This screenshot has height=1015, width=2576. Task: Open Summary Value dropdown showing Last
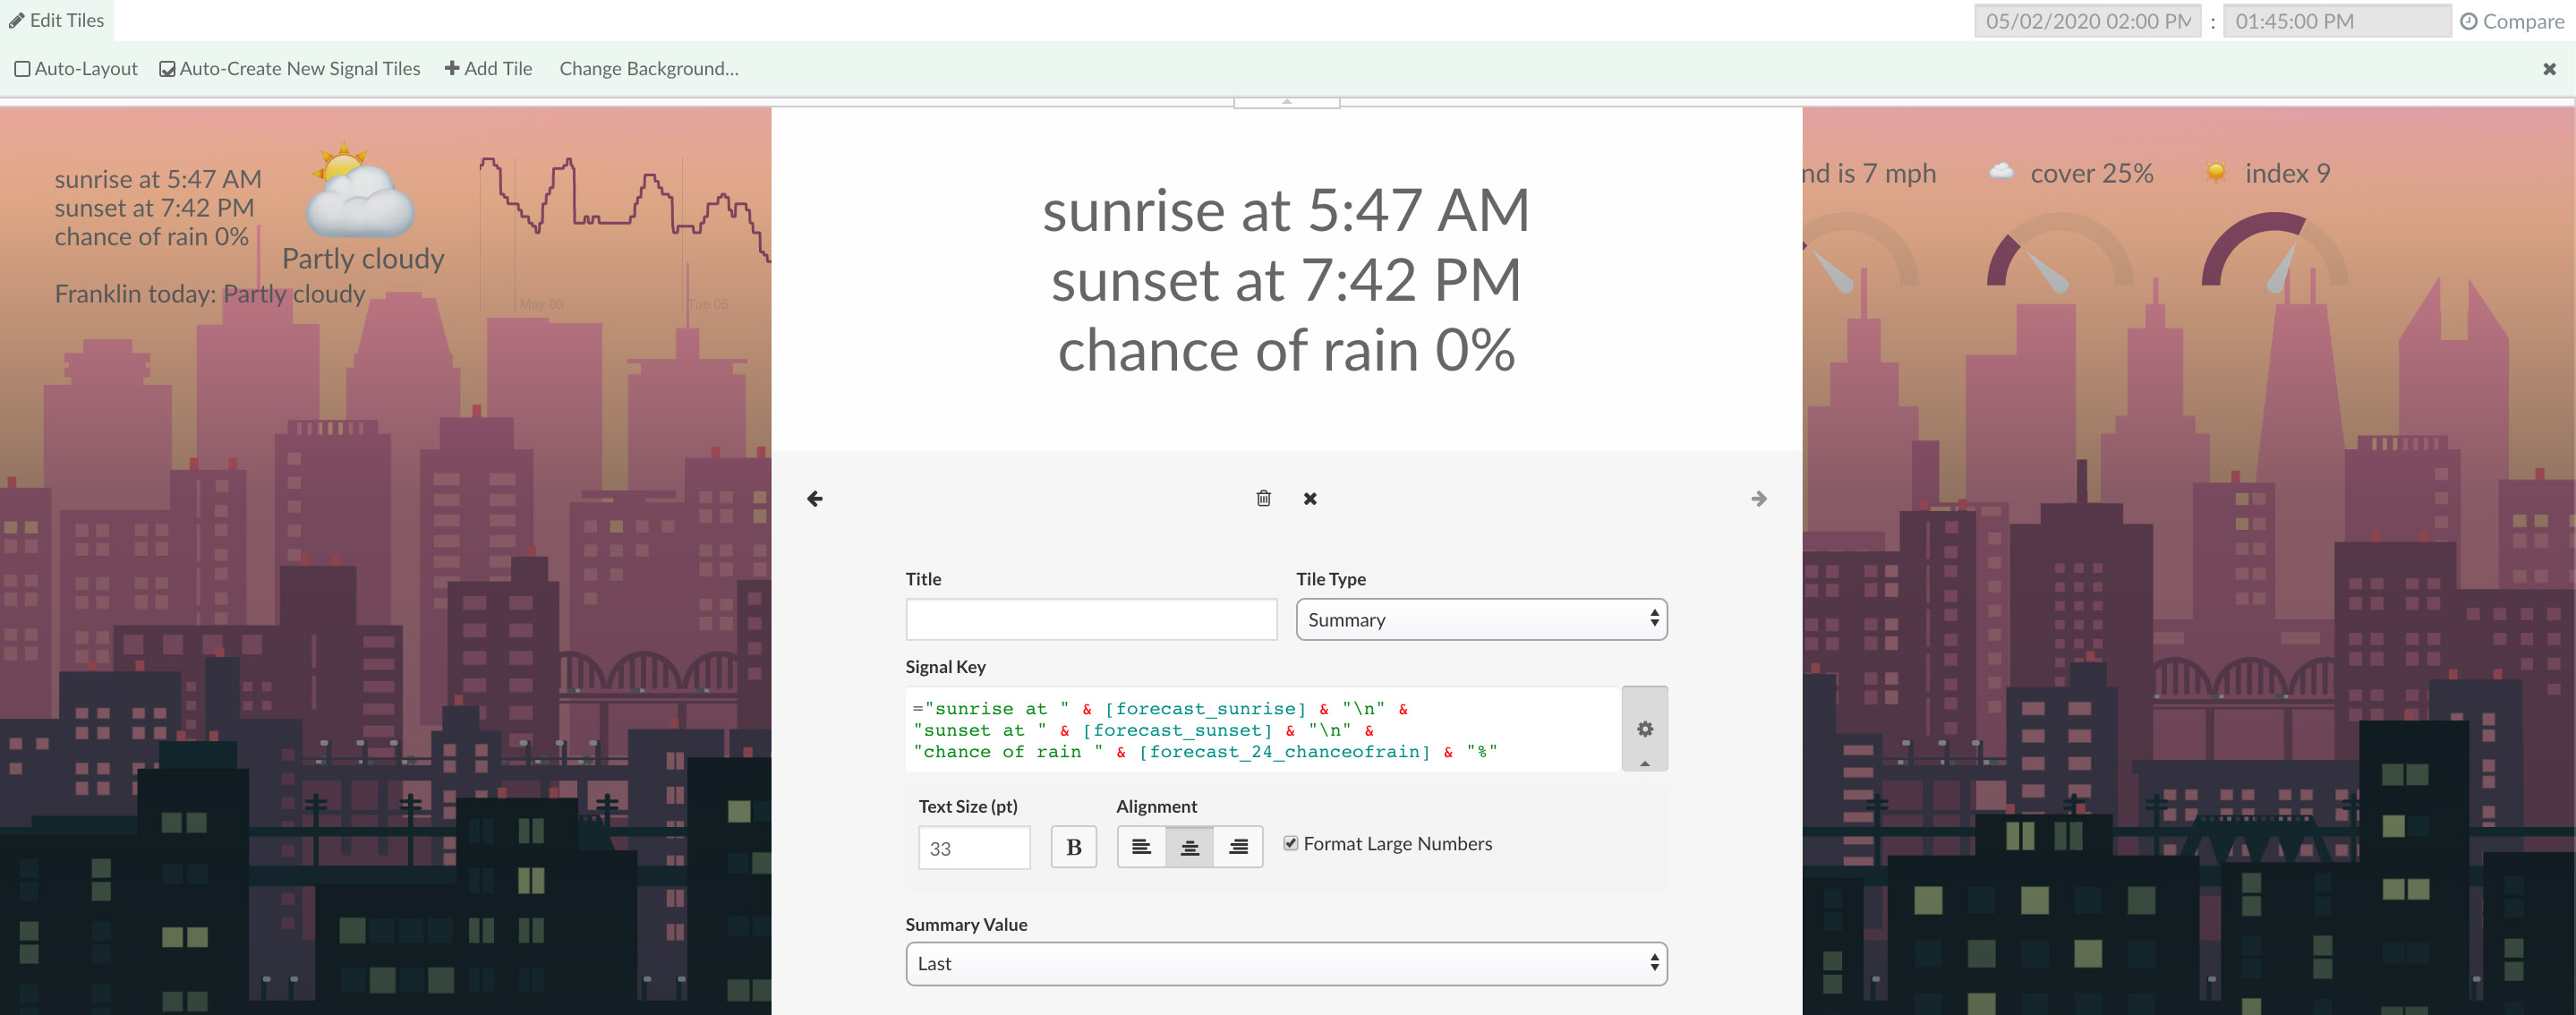tap(1285, 963)
